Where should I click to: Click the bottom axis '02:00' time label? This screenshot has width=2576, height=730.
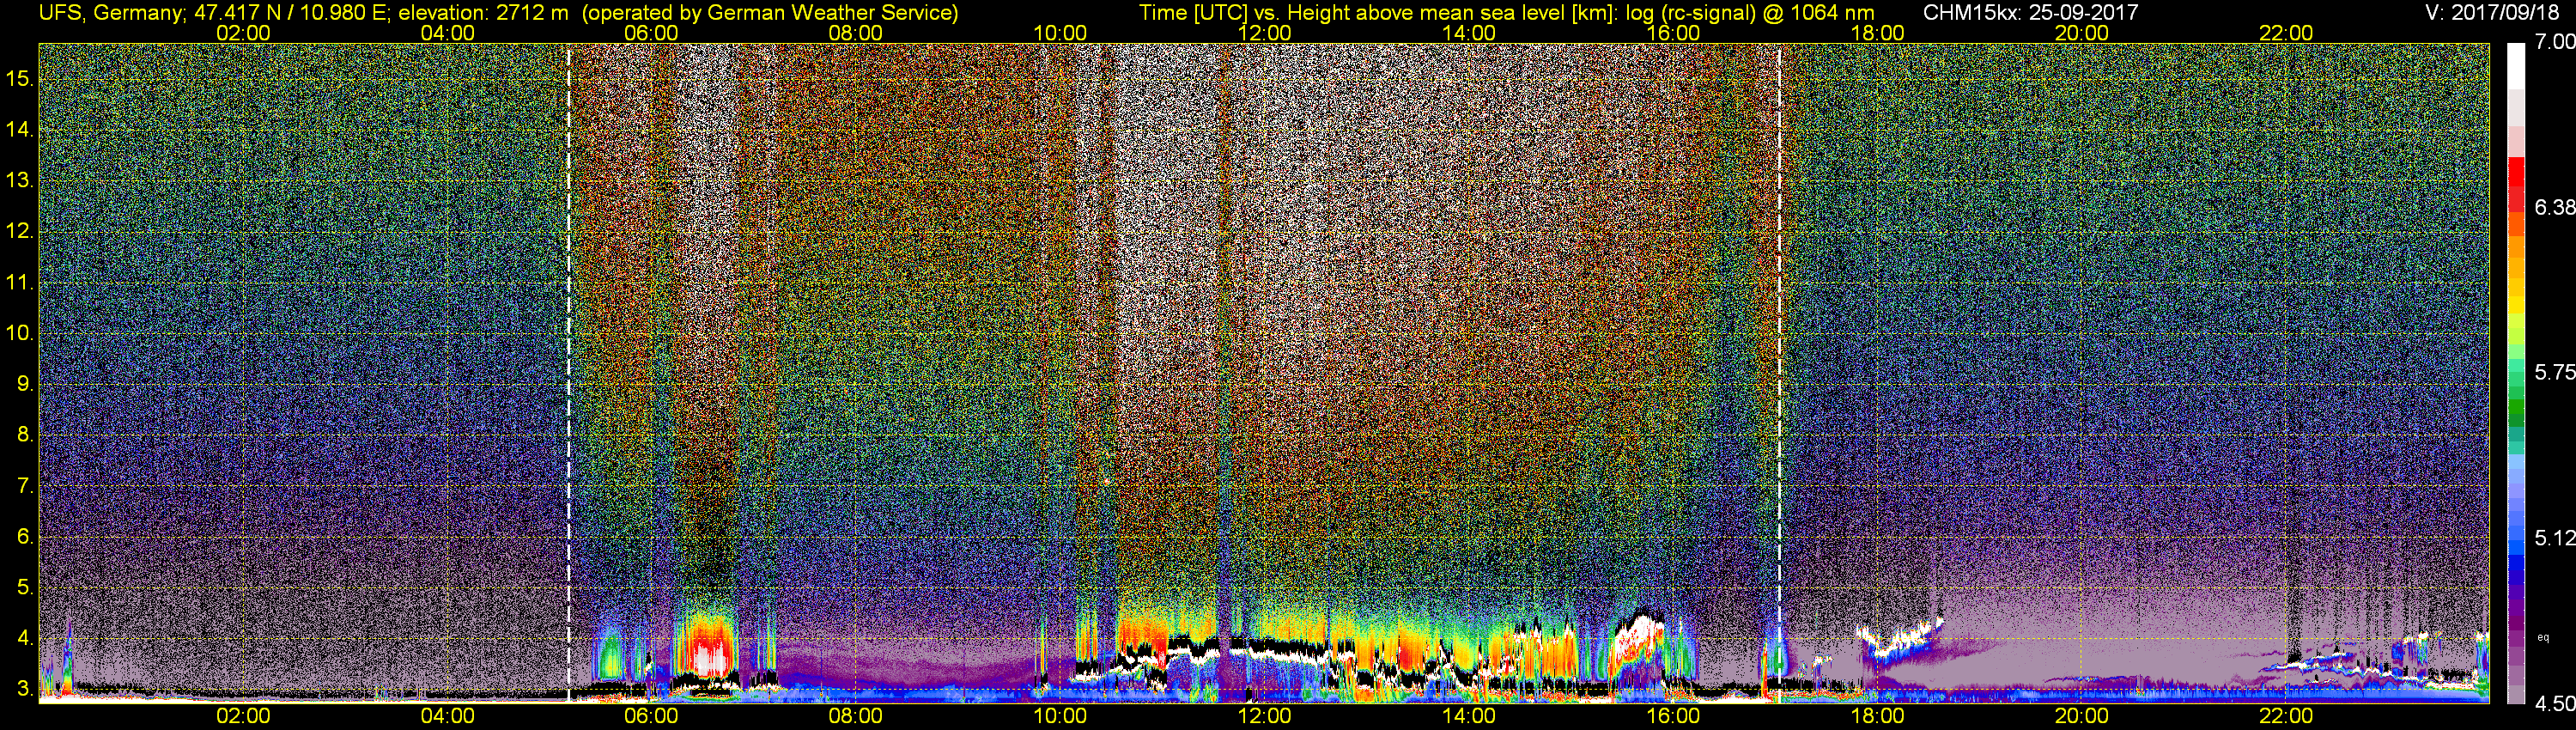(243, 716)
